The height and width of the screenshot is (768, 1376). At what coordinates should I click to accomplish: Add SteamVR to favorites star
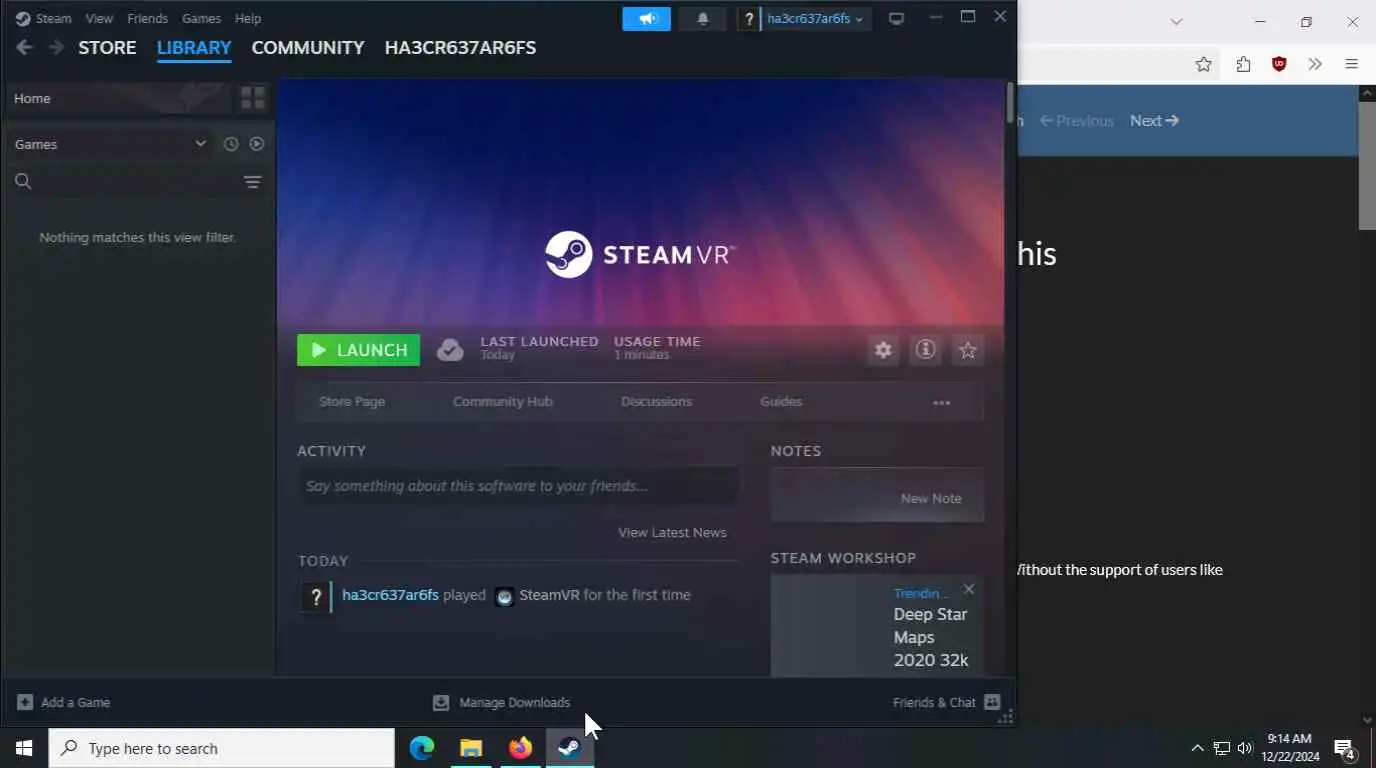click(968, 350)
